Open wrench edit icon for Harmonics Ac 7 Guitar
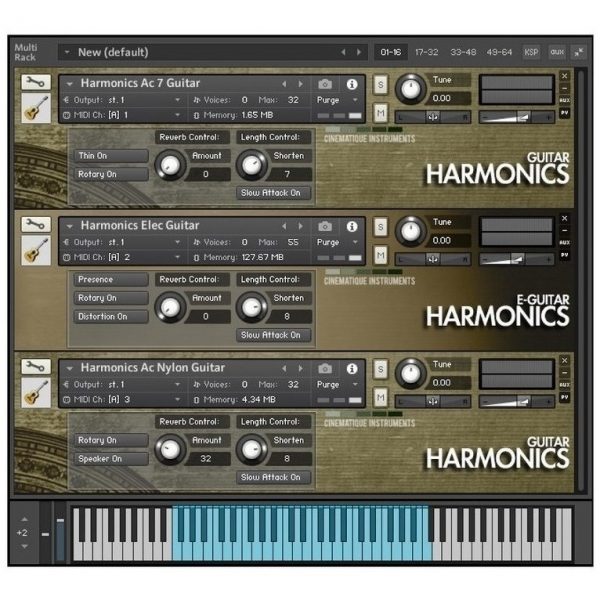The image size is (600, 600). (36, 82)
